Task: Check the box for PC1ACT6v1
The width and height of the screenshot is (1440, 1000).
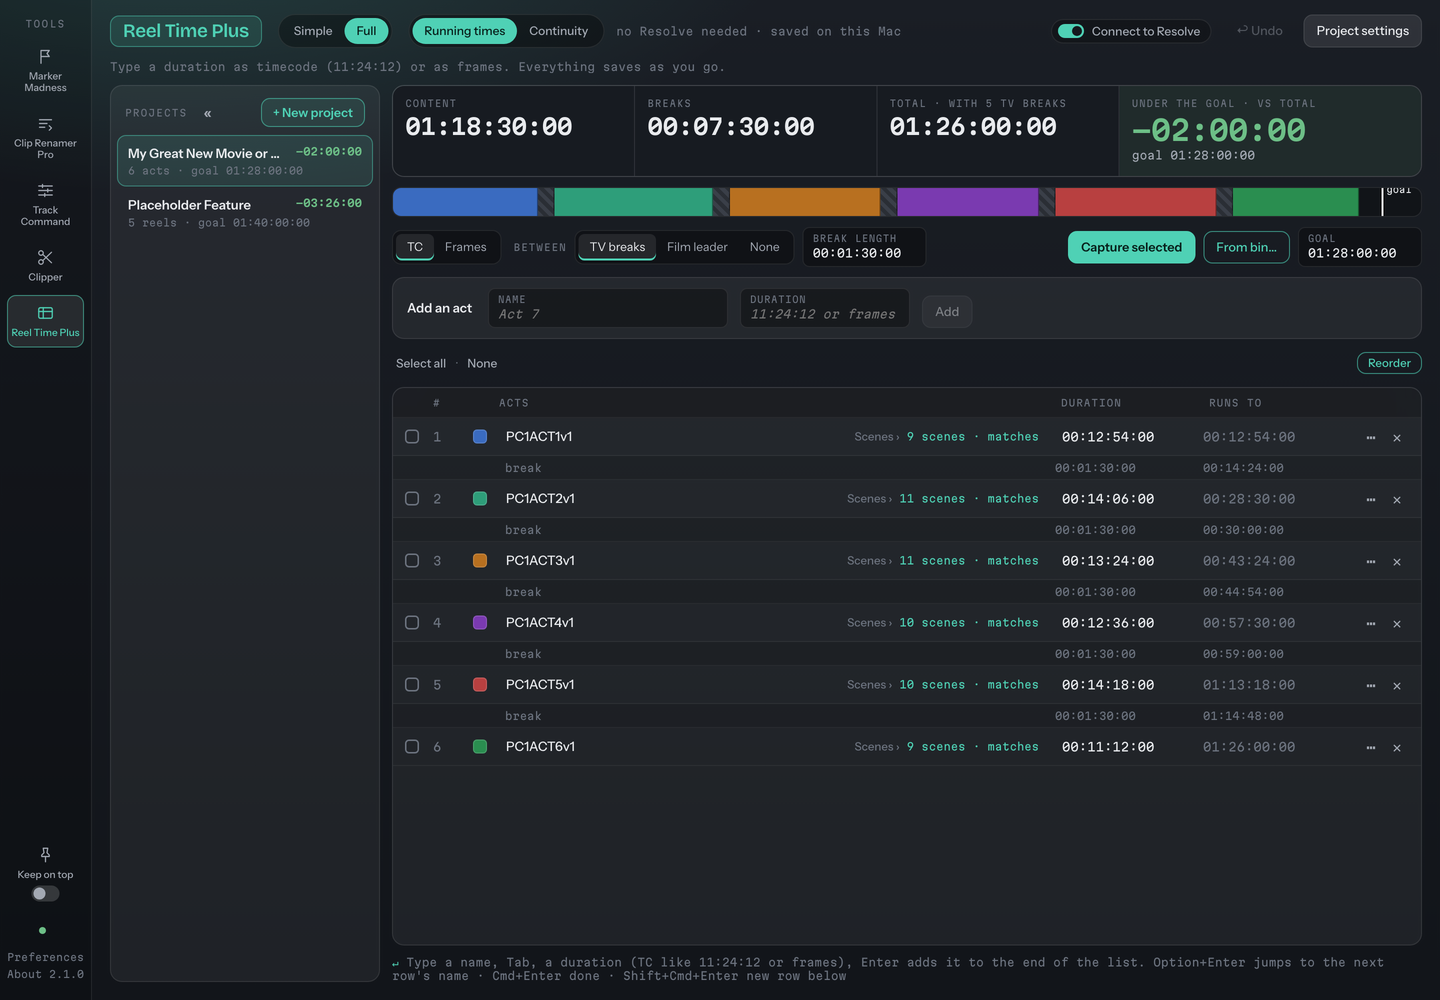Action: click(412, 747)
